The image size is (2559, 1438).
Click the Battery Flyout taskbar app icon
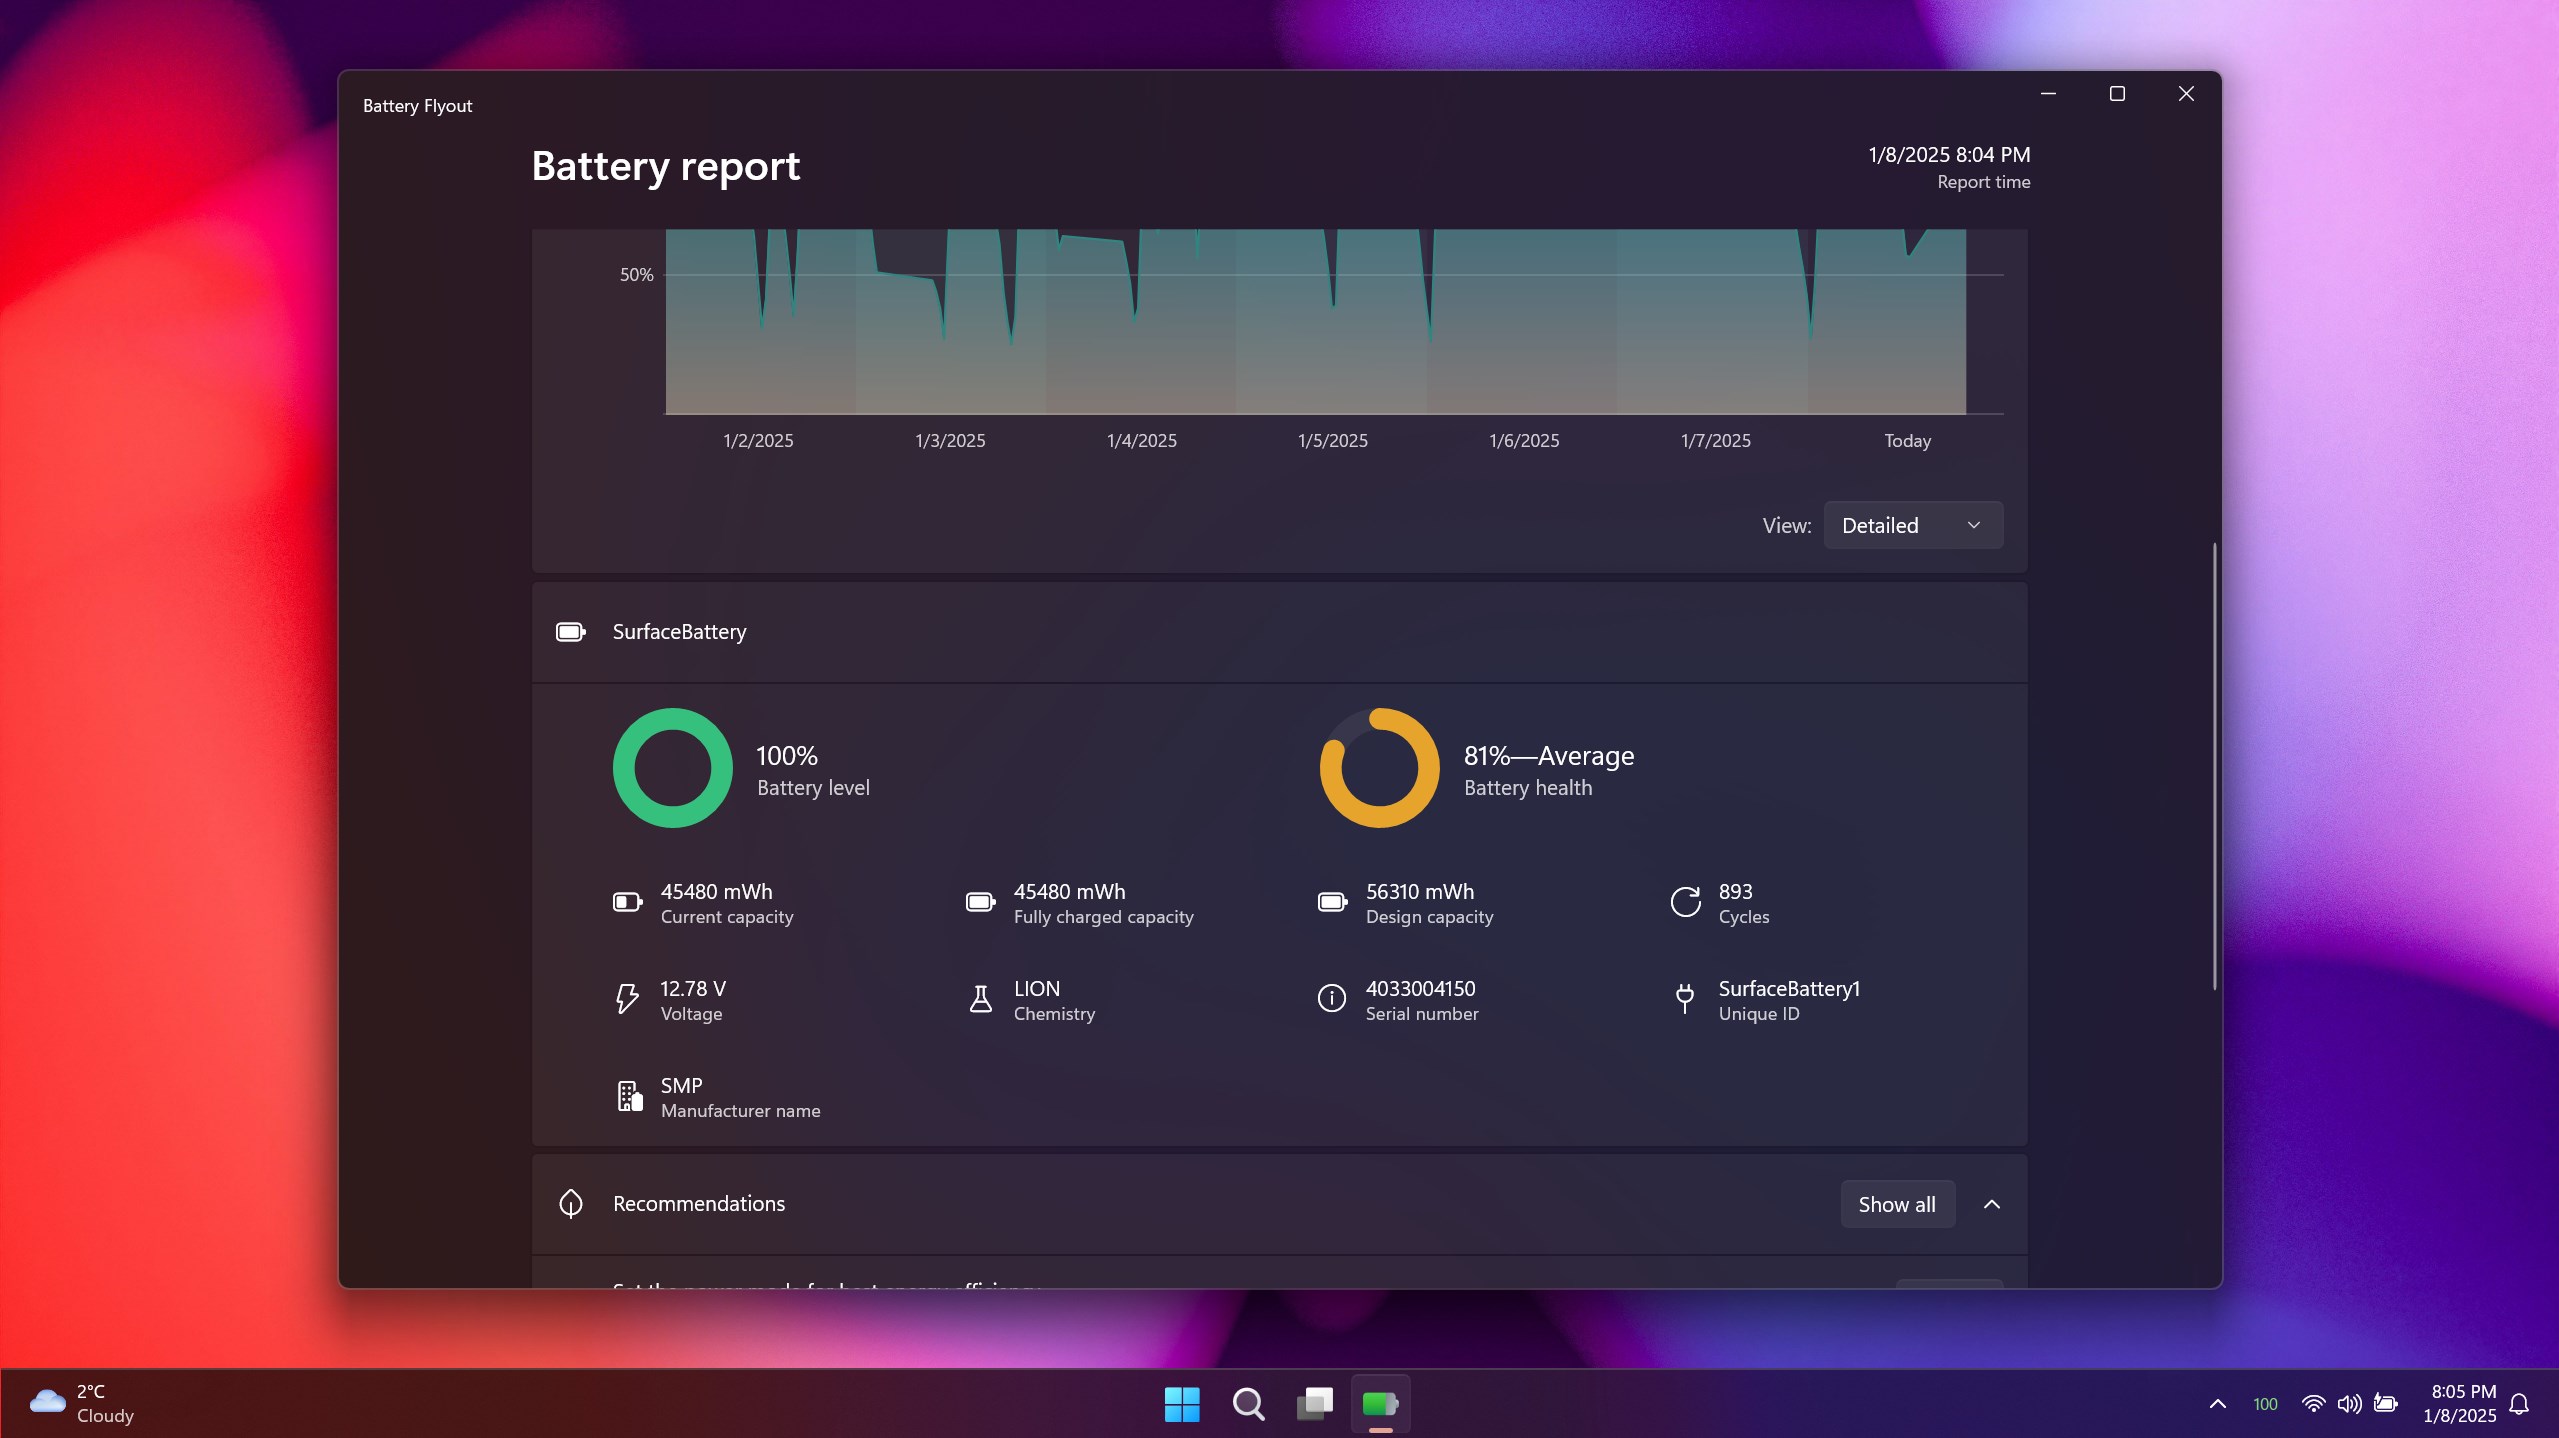coord(1380,1404)
